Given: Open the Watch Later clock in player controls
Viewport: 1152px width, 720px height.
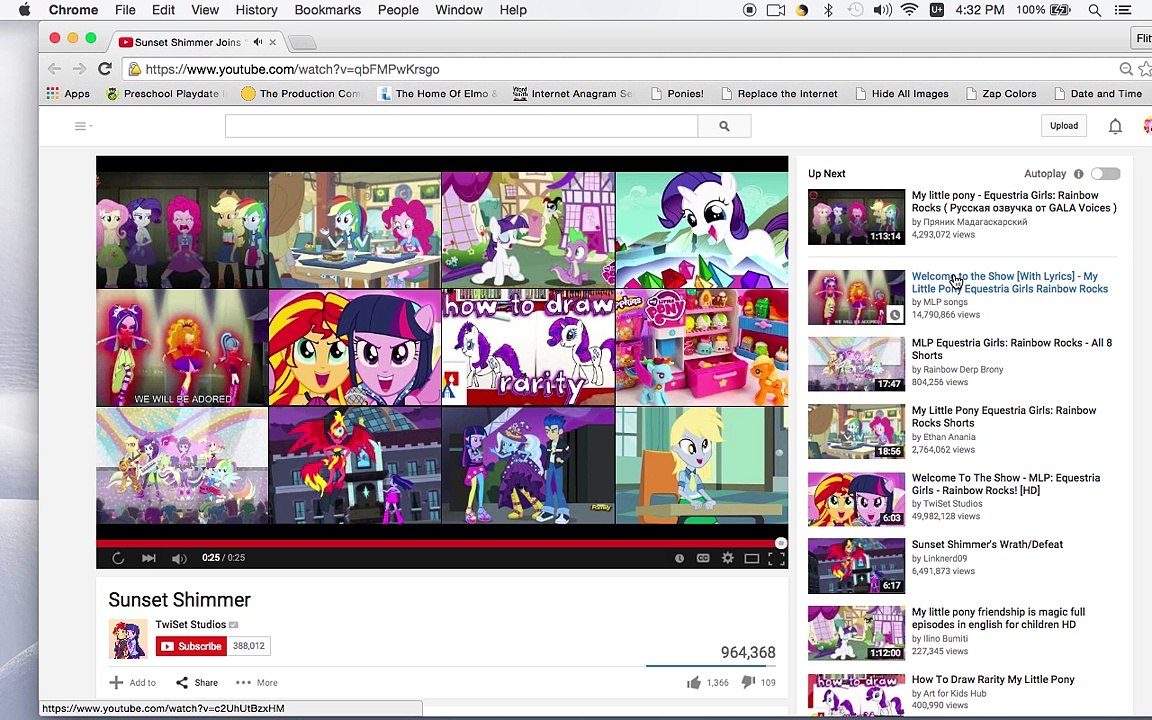Looking at the screenshot, I should tap(680, 558).
